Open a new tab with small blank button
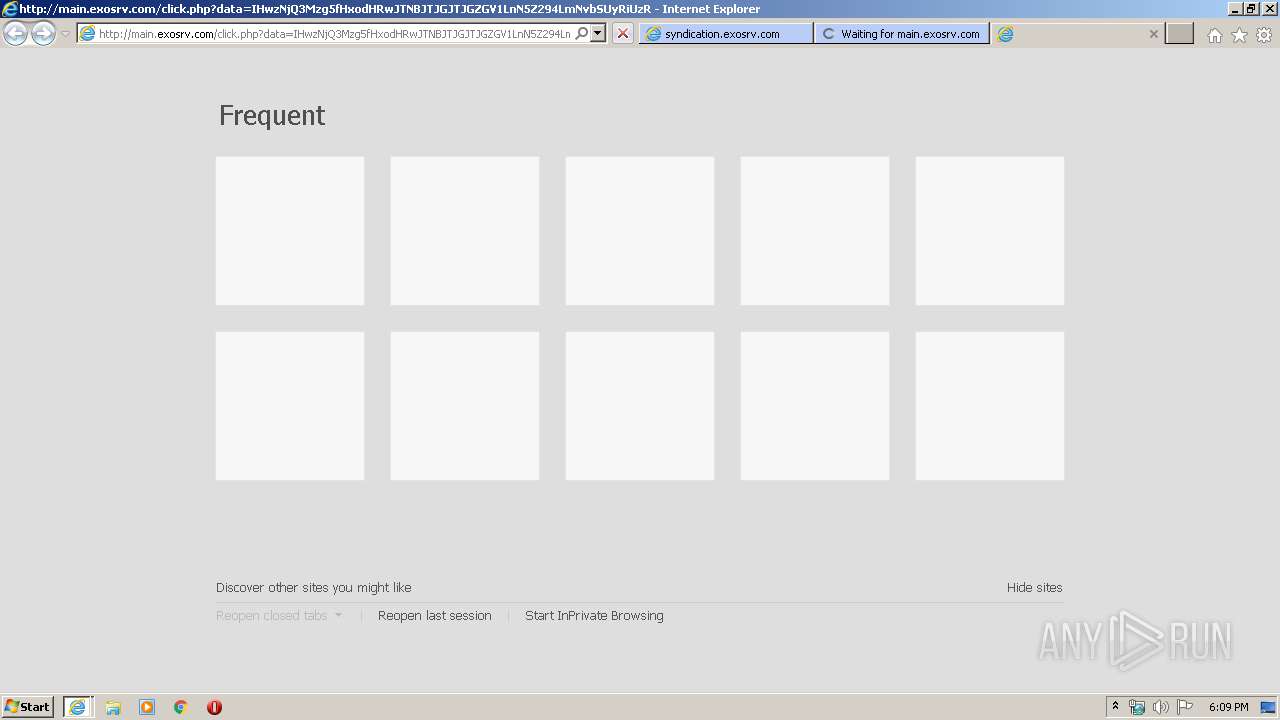Image resolution: width=1280 pixels, height=720 pixels. [x=1180, y=34]
